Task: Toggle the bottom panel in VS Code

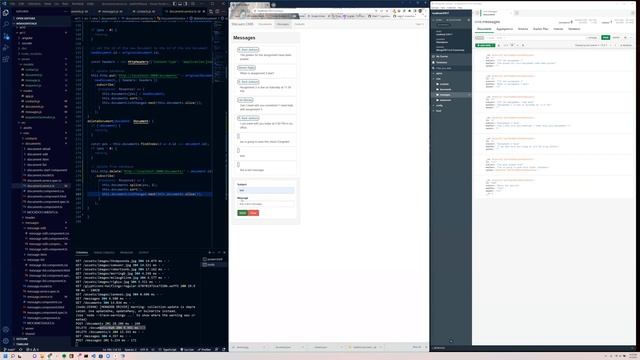Action: click(x=180, y=4)
